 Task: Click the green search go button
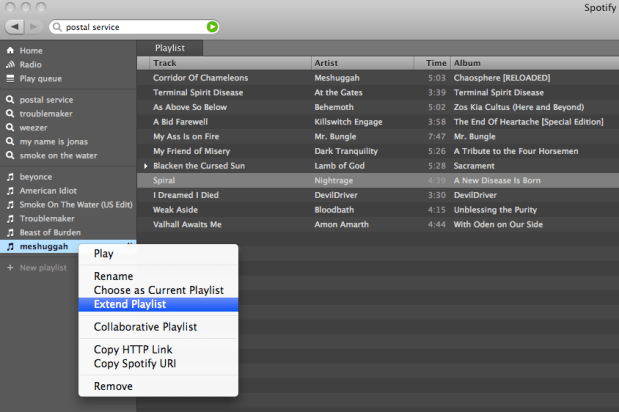click(x=212, y=27)
